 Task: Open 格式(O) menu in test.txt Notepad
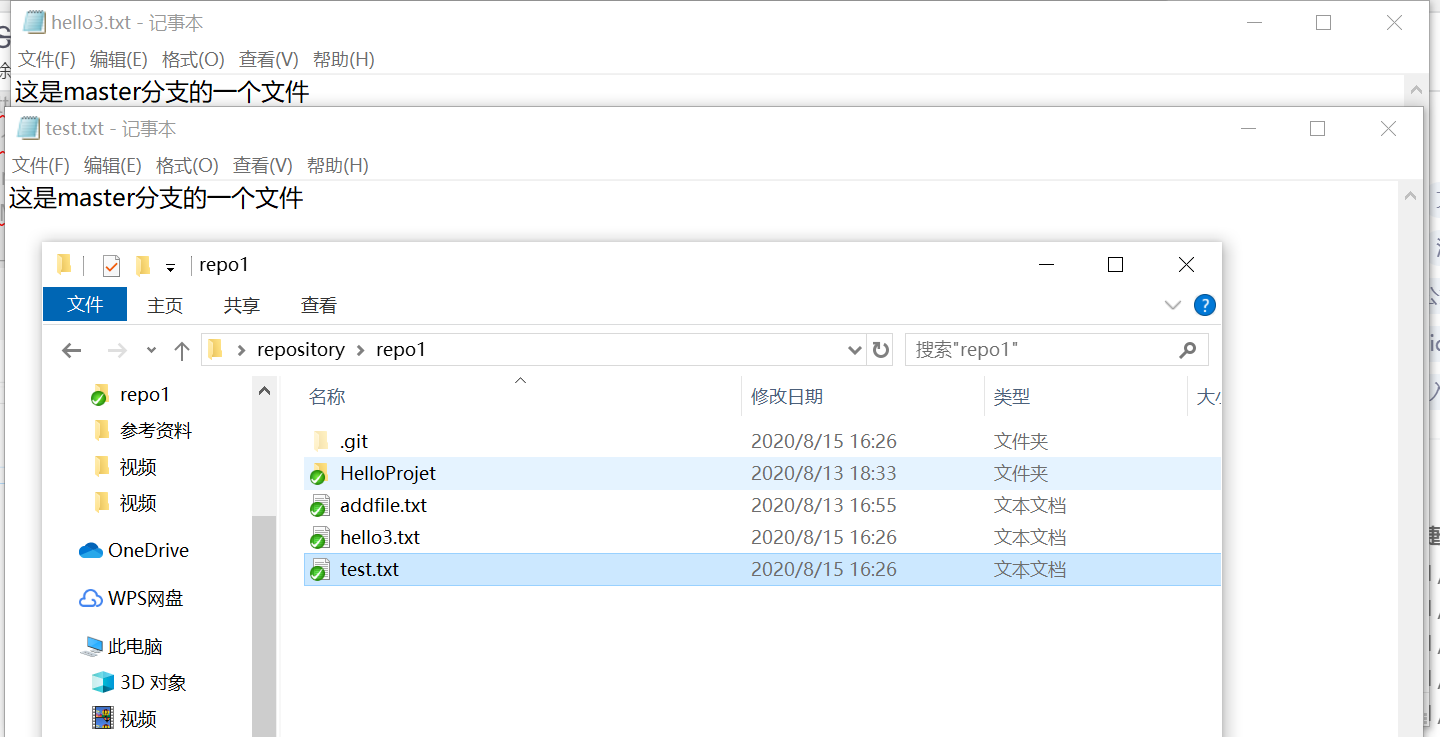pos(187,165)
